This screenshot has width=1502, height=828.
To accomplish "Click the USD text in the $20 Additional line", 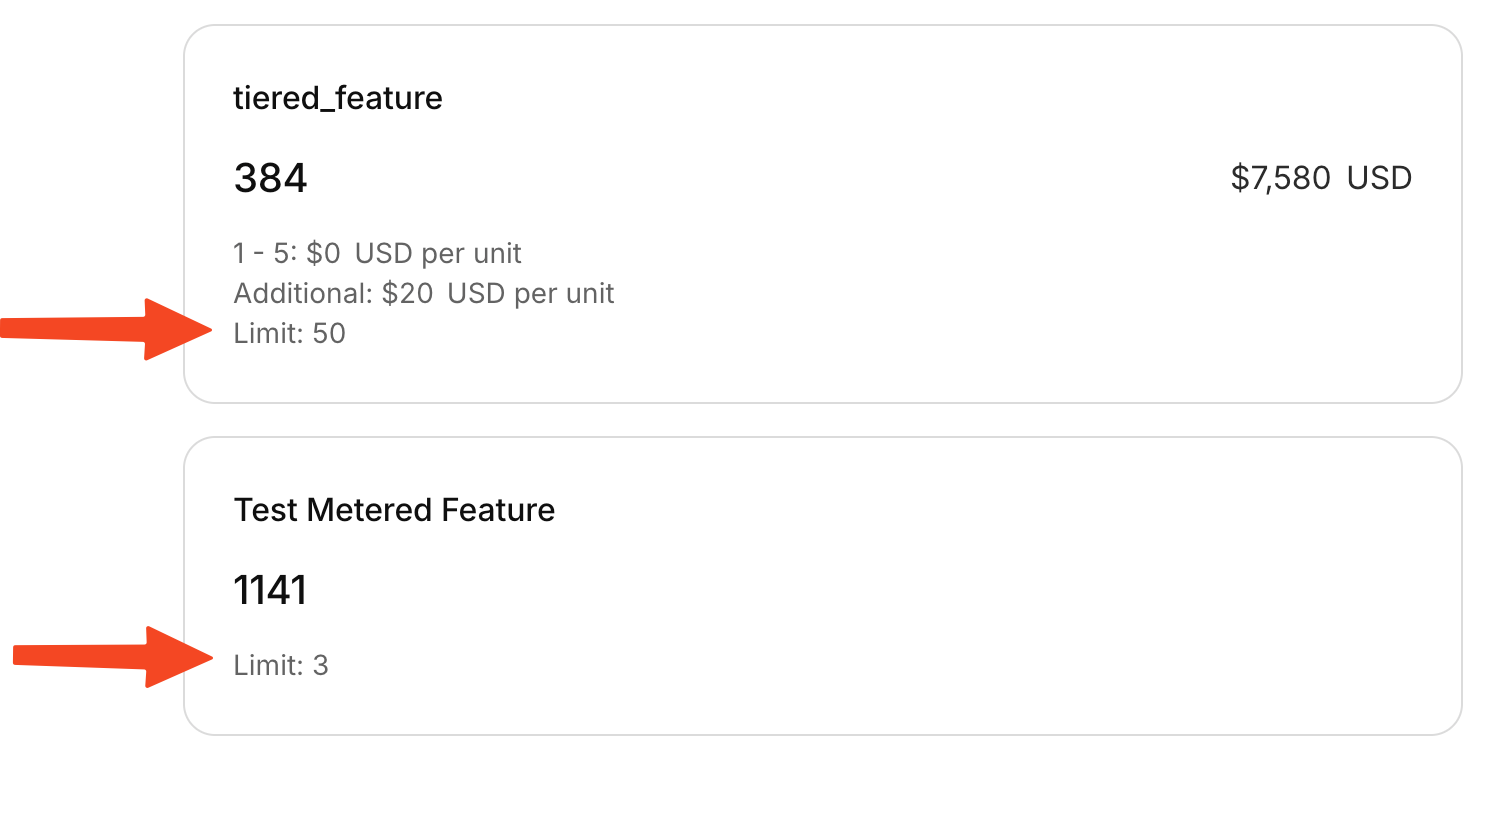I will (476, 294).
